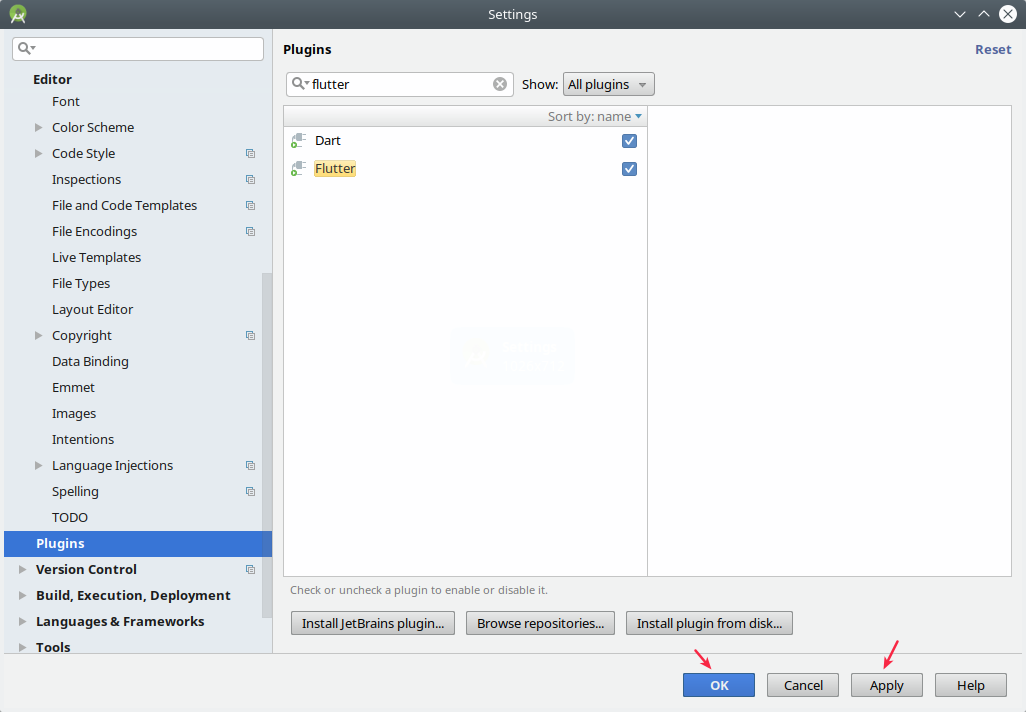Viewport: 1026px width, 712px height.
Task: Disable the Flutter plugin checkbox
Action: click(x=629, y=169)
